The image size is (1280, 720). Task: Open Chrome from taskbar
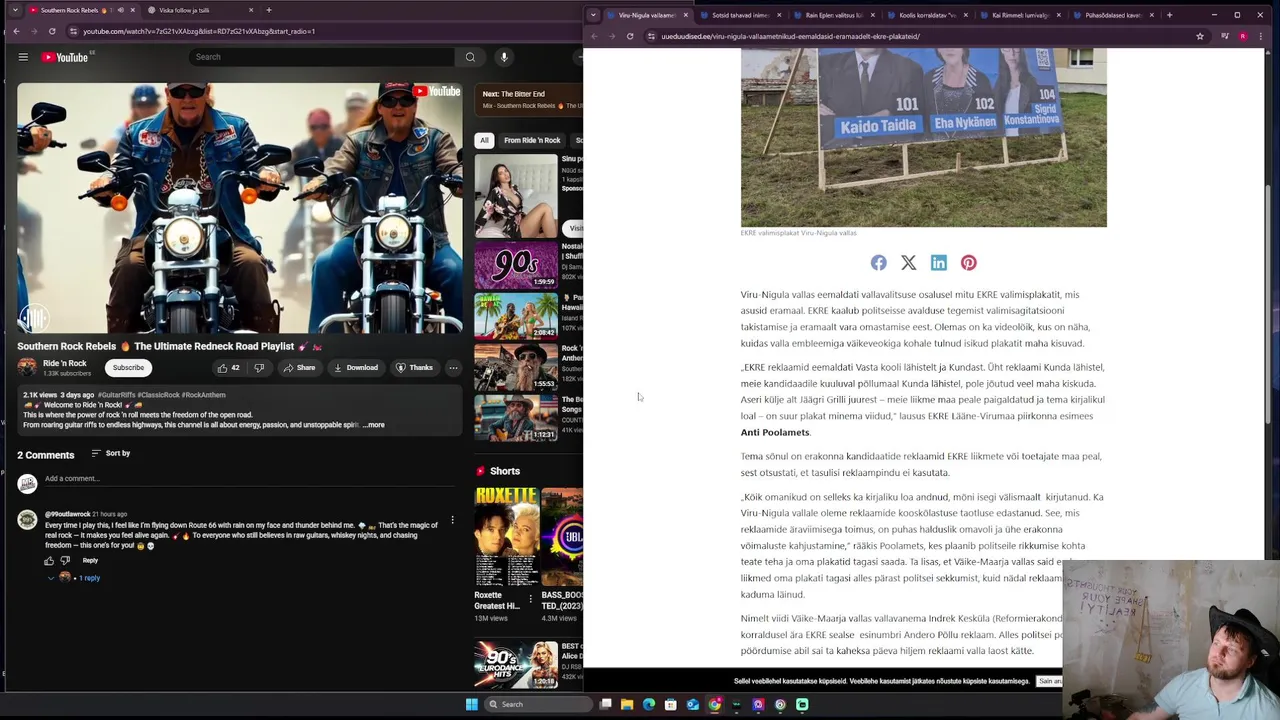[714, 704]
